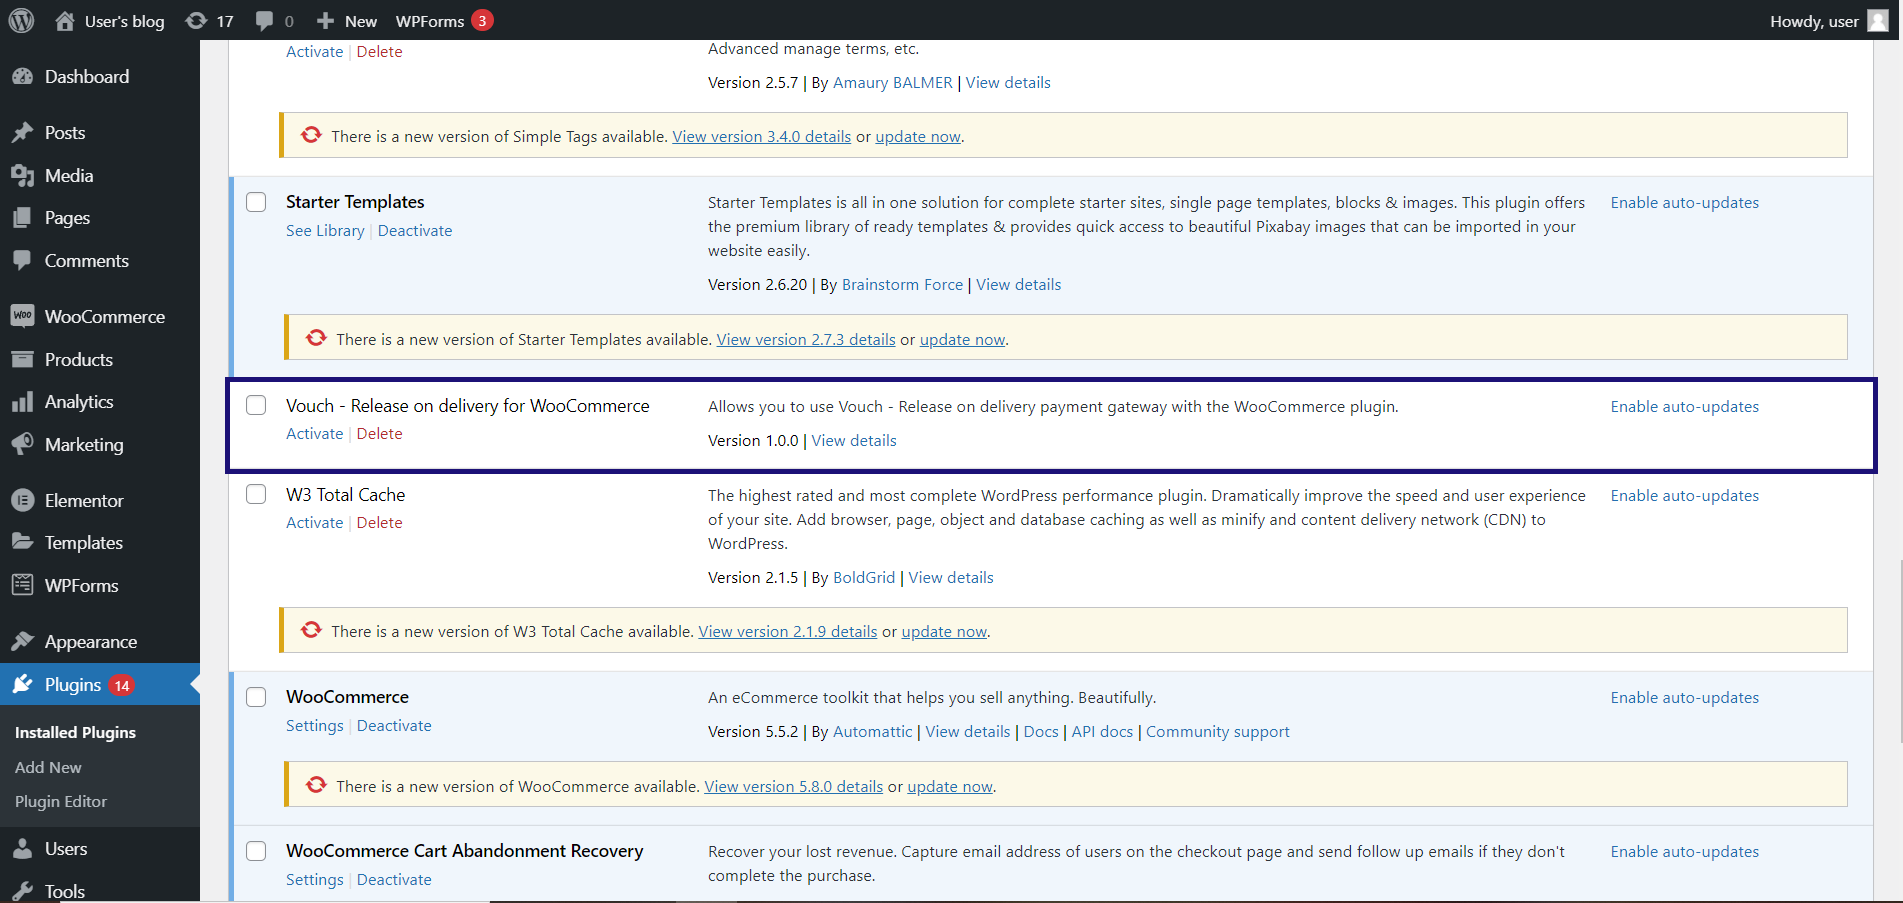1903x903 pixels.
Task: Click the update icon in the Simple Tags notice
Action: 311,135
